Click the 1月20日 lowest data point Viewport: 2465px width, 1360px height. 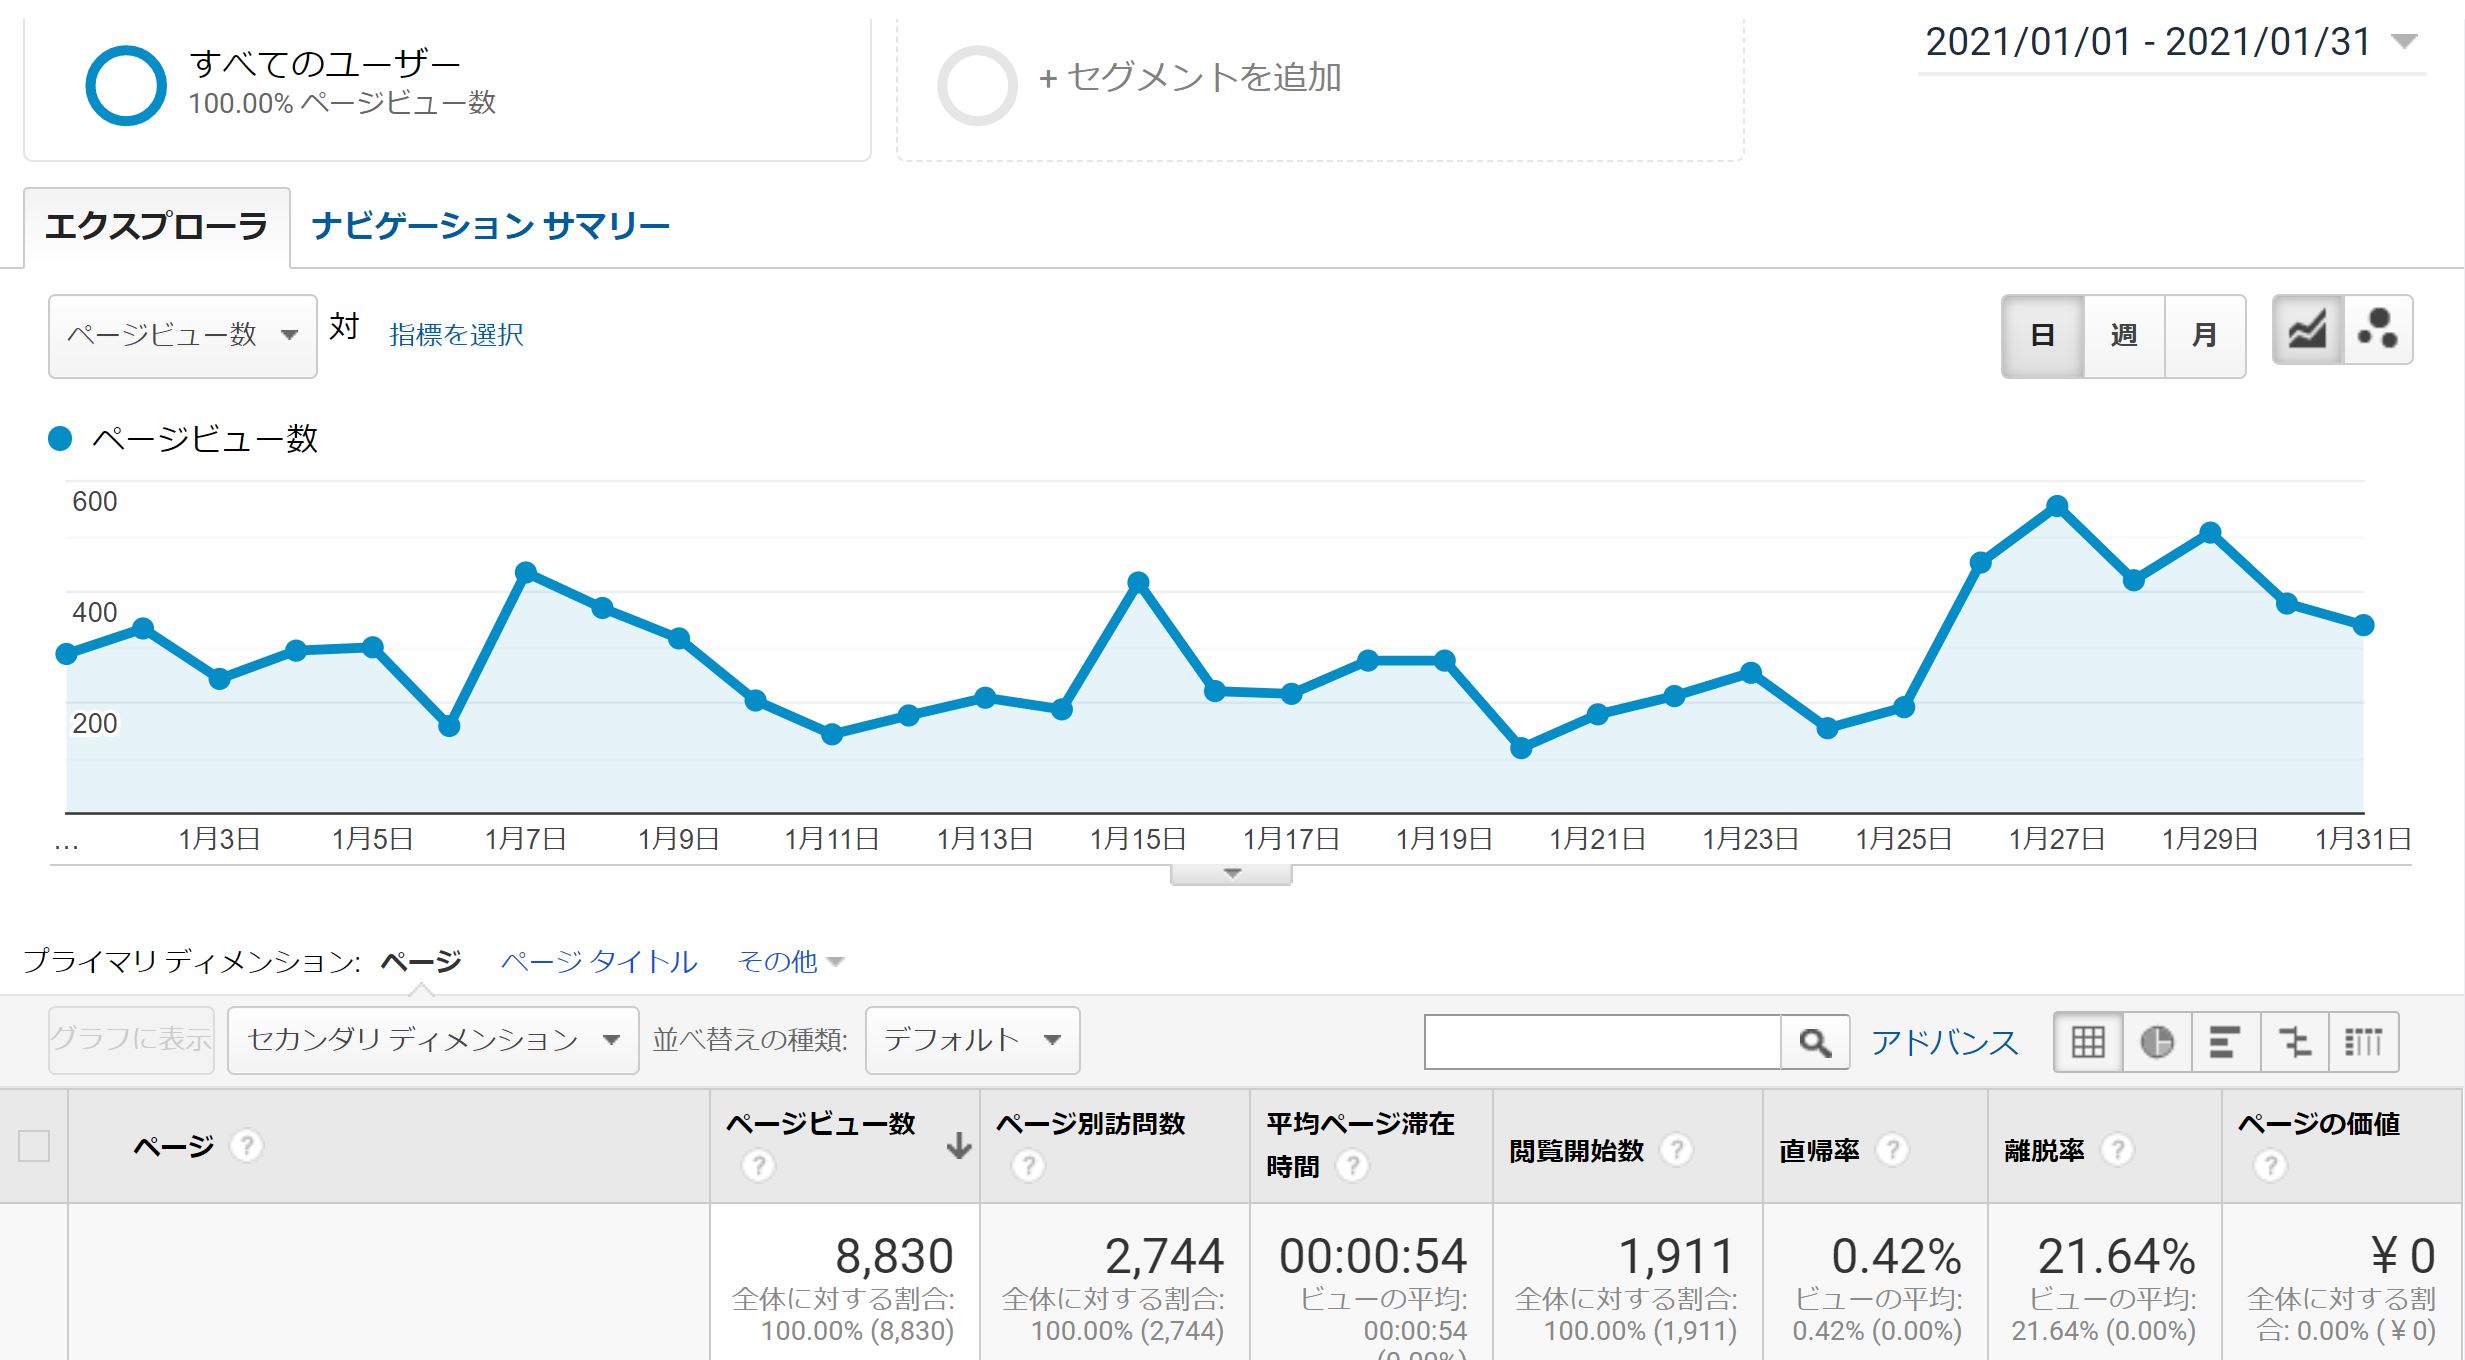(x=1521, y=748)
